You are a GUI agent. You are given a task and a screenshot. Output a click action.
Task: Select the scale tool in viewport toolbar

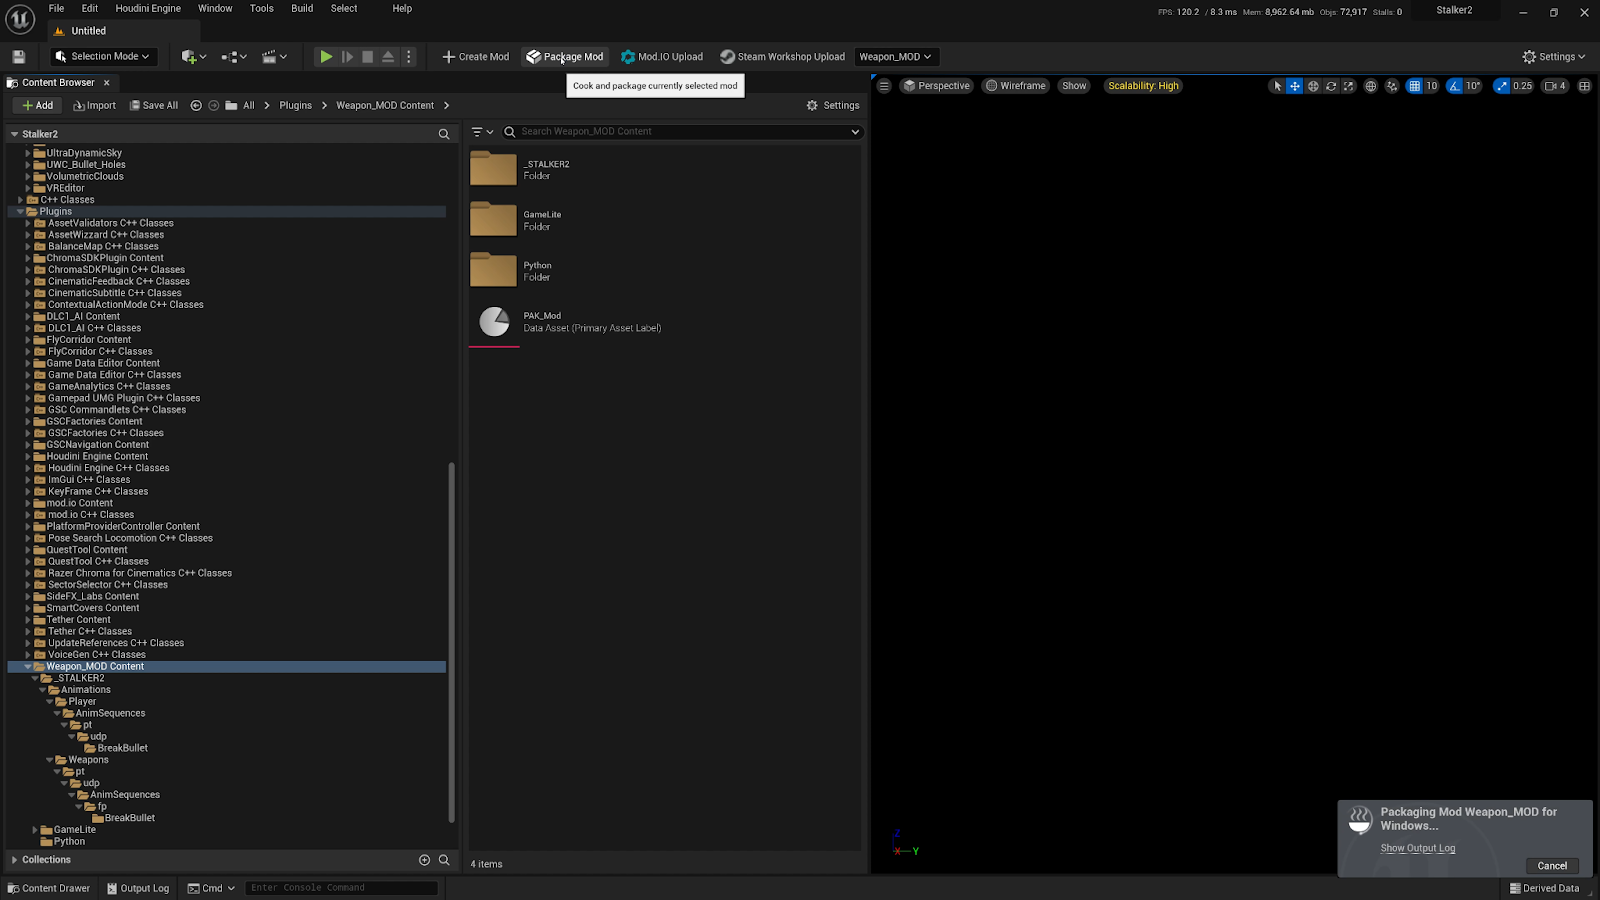(x=1348, y=86)
